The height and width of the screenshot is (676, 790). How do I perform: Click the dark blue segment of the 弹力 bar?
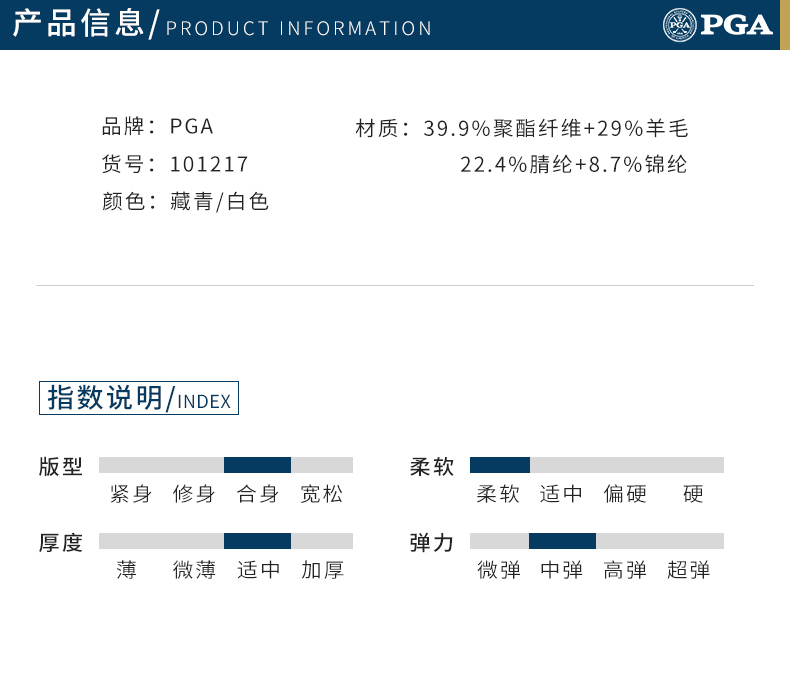tap(562, 541)
